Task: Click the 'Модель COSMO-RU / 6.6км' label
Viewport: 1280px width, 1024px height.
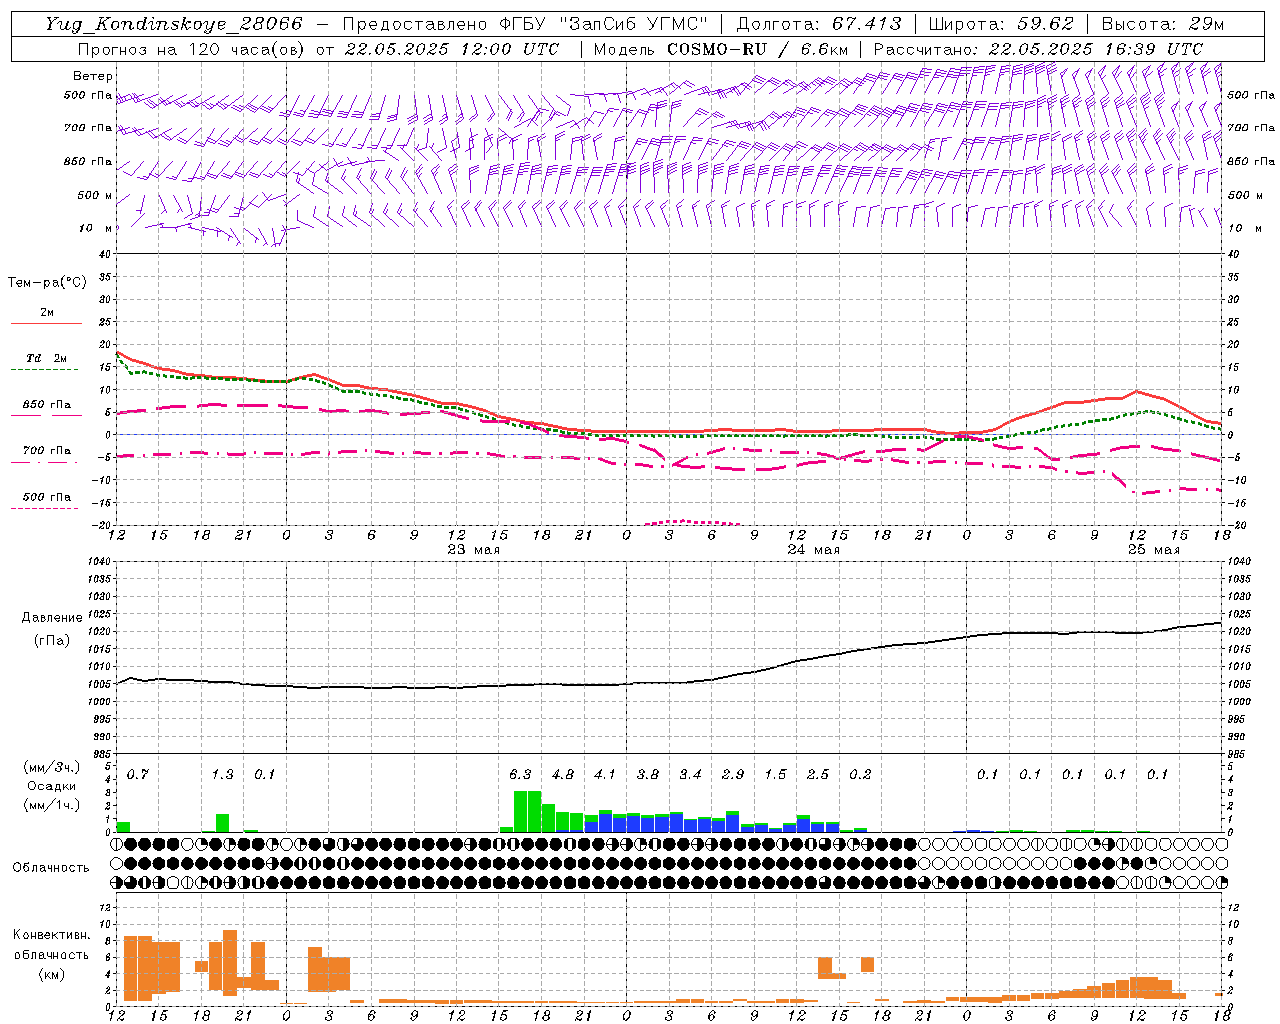Action: tap(720, 49)
